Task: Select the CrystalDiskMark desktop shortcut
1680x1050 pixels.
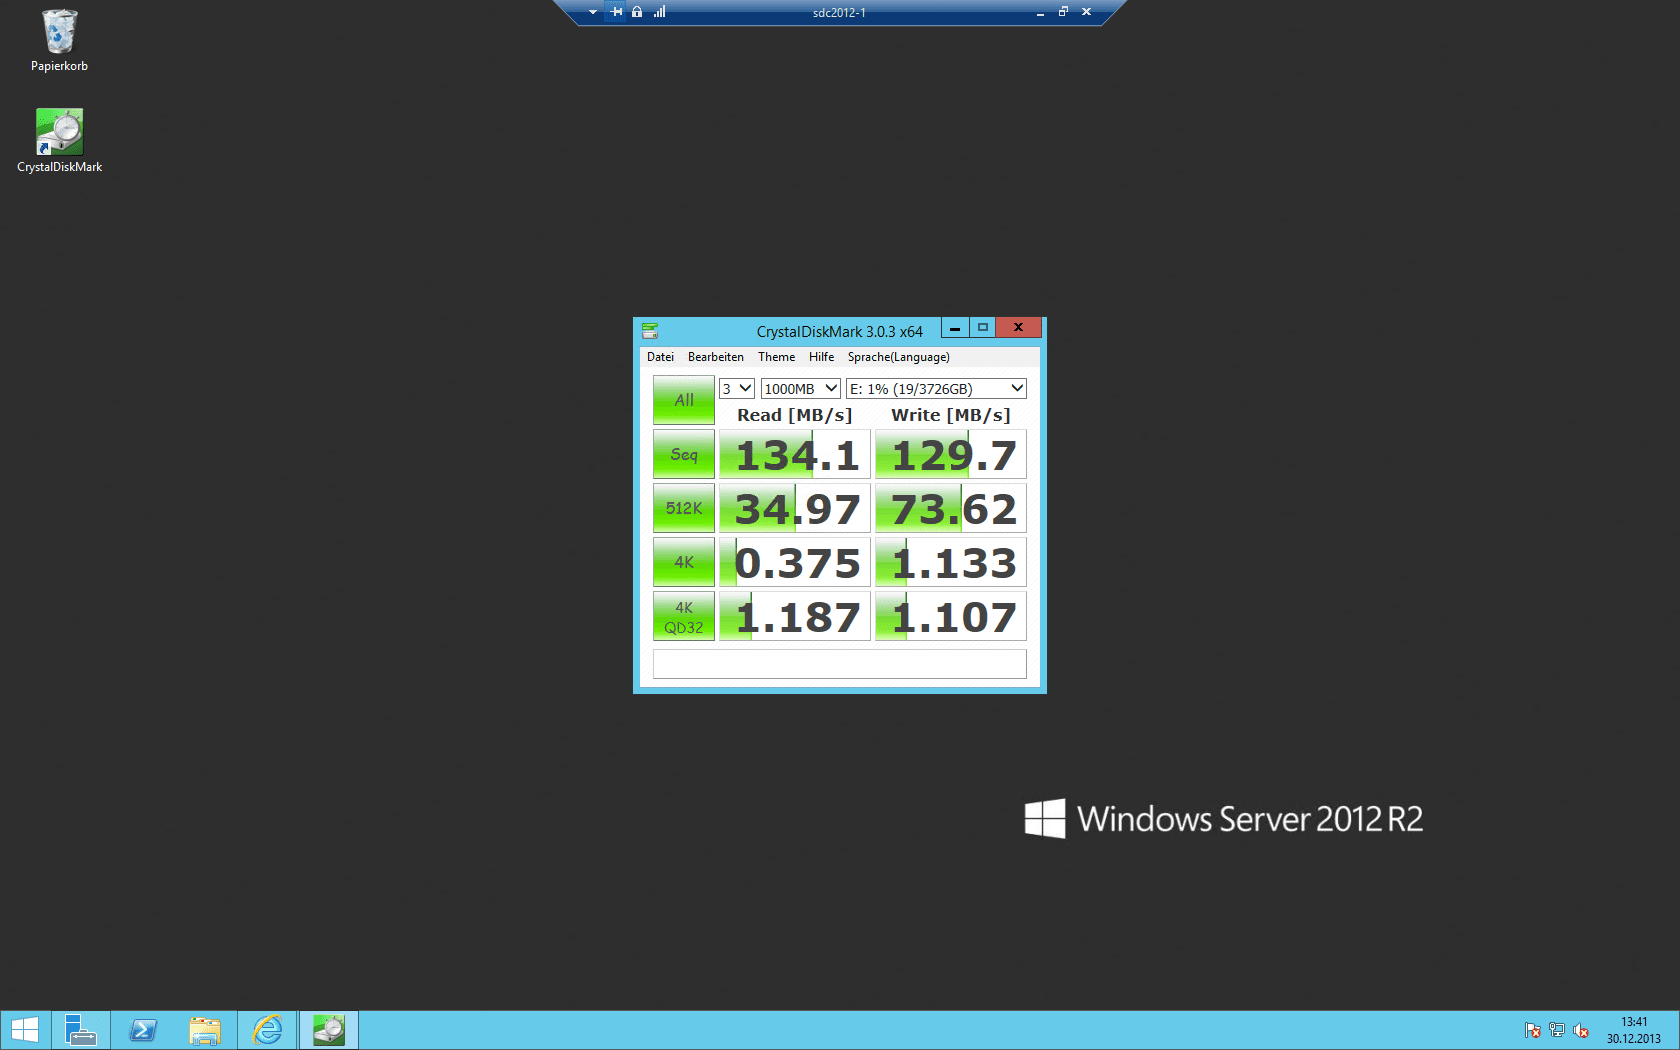Action: pyautogui.click(x=59, y=141)
